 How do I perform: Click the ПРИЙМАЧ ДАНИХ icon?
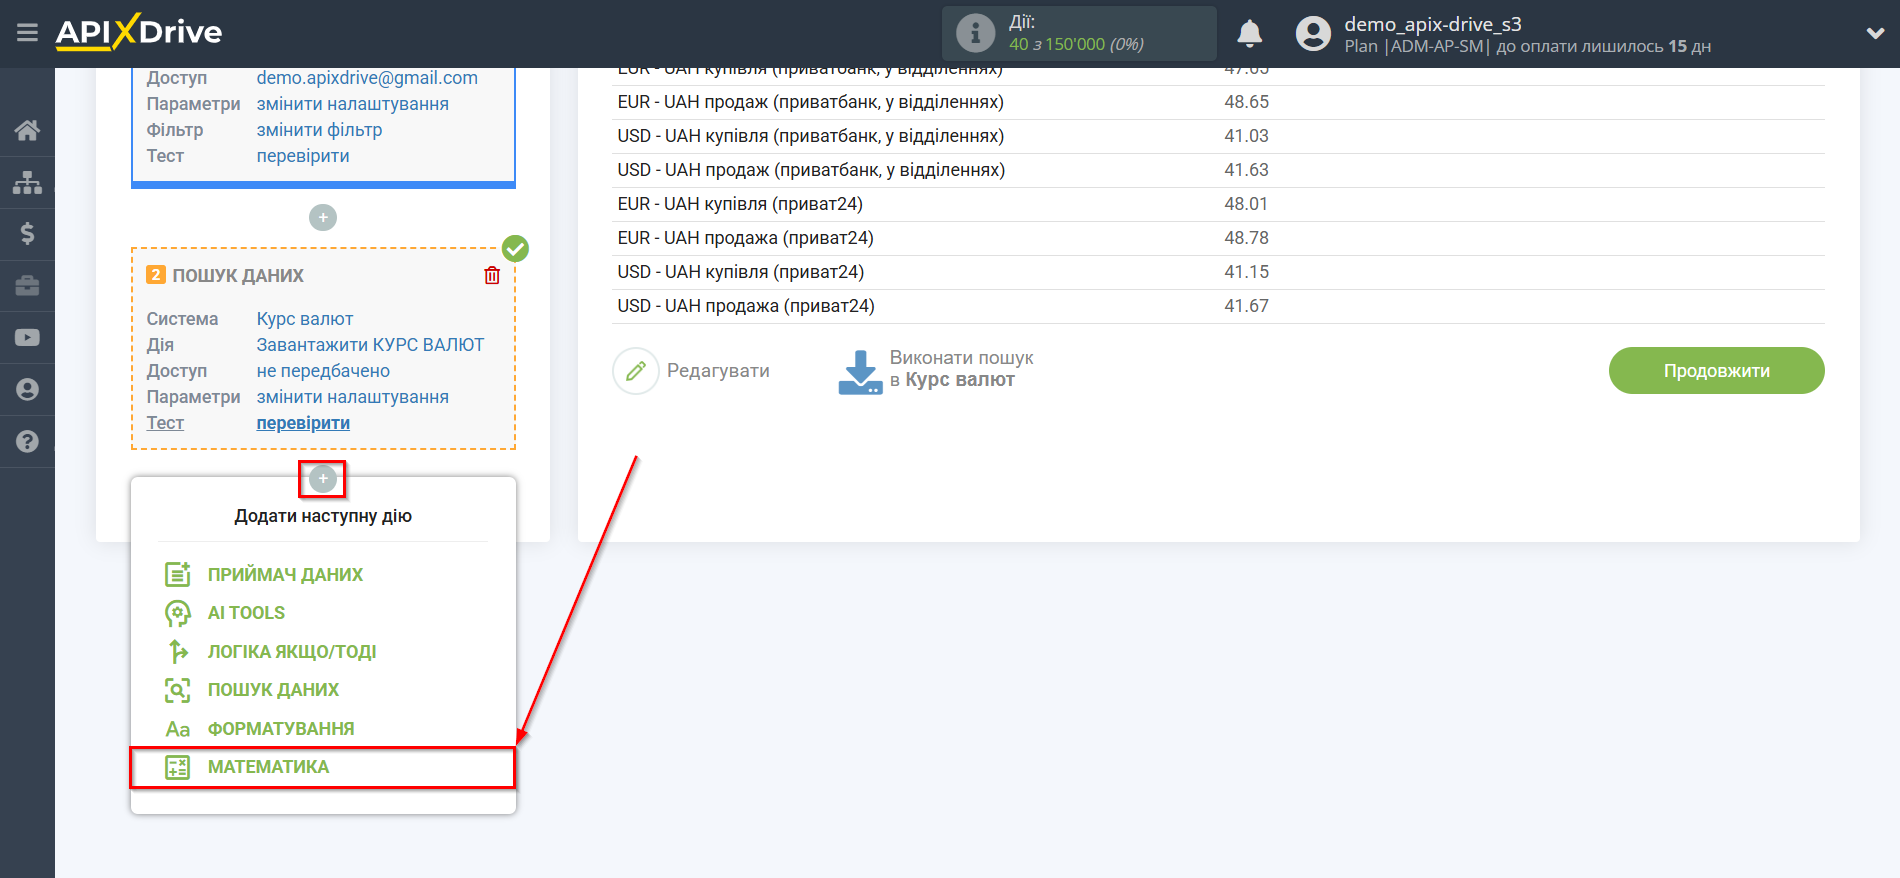177,574
